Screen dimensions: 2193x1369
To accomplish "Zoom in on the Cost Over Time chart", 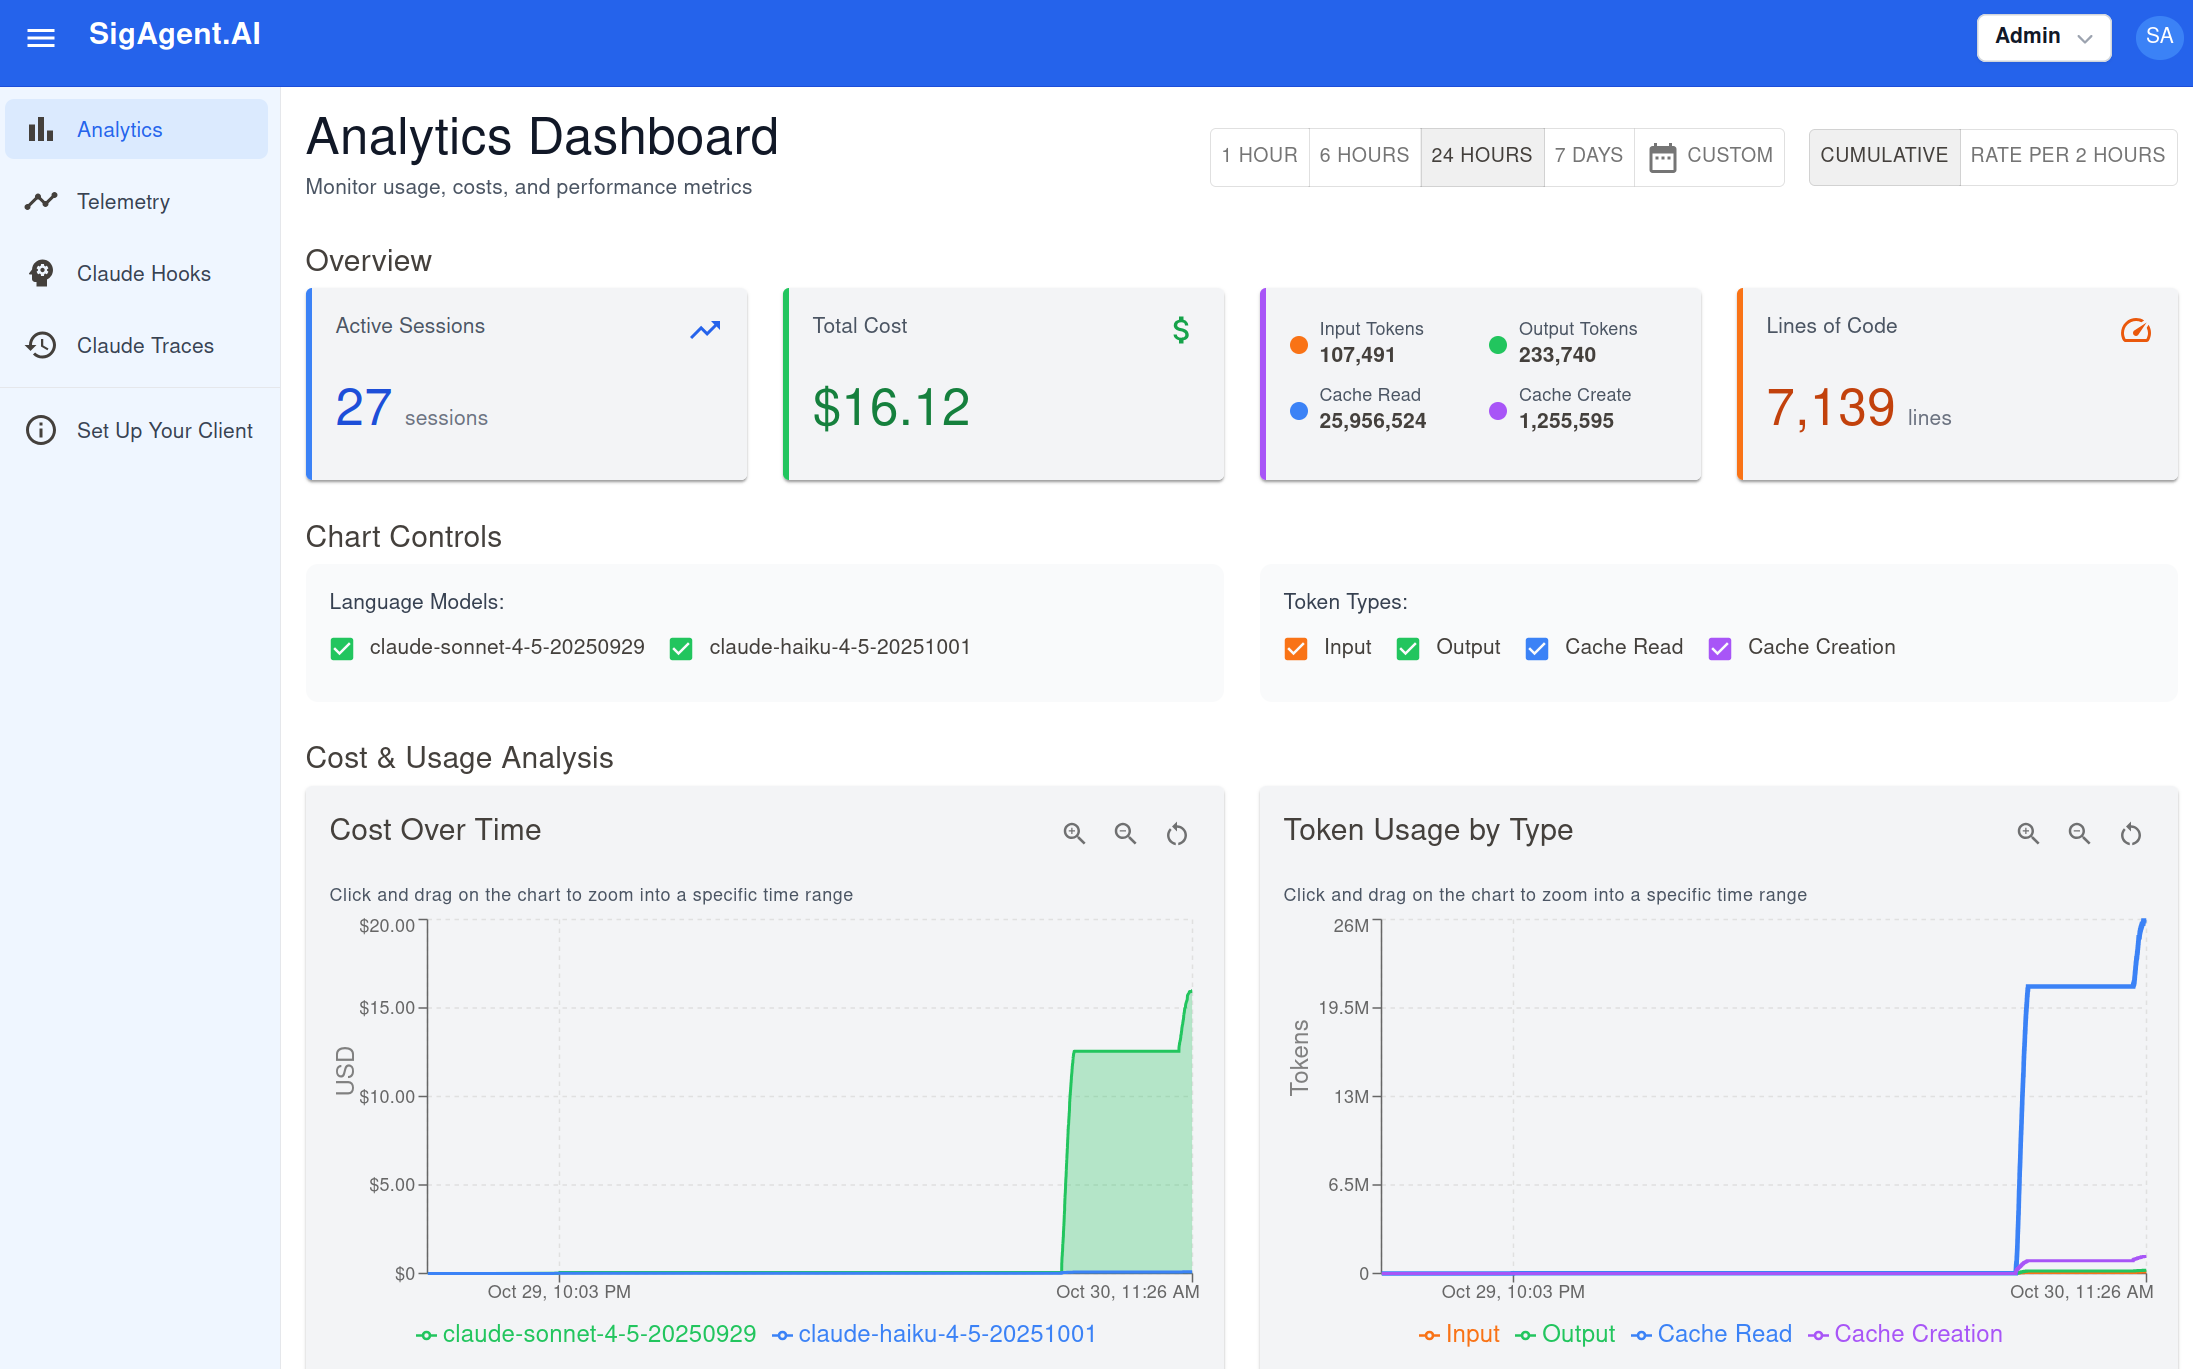I will pos(1074,833).
